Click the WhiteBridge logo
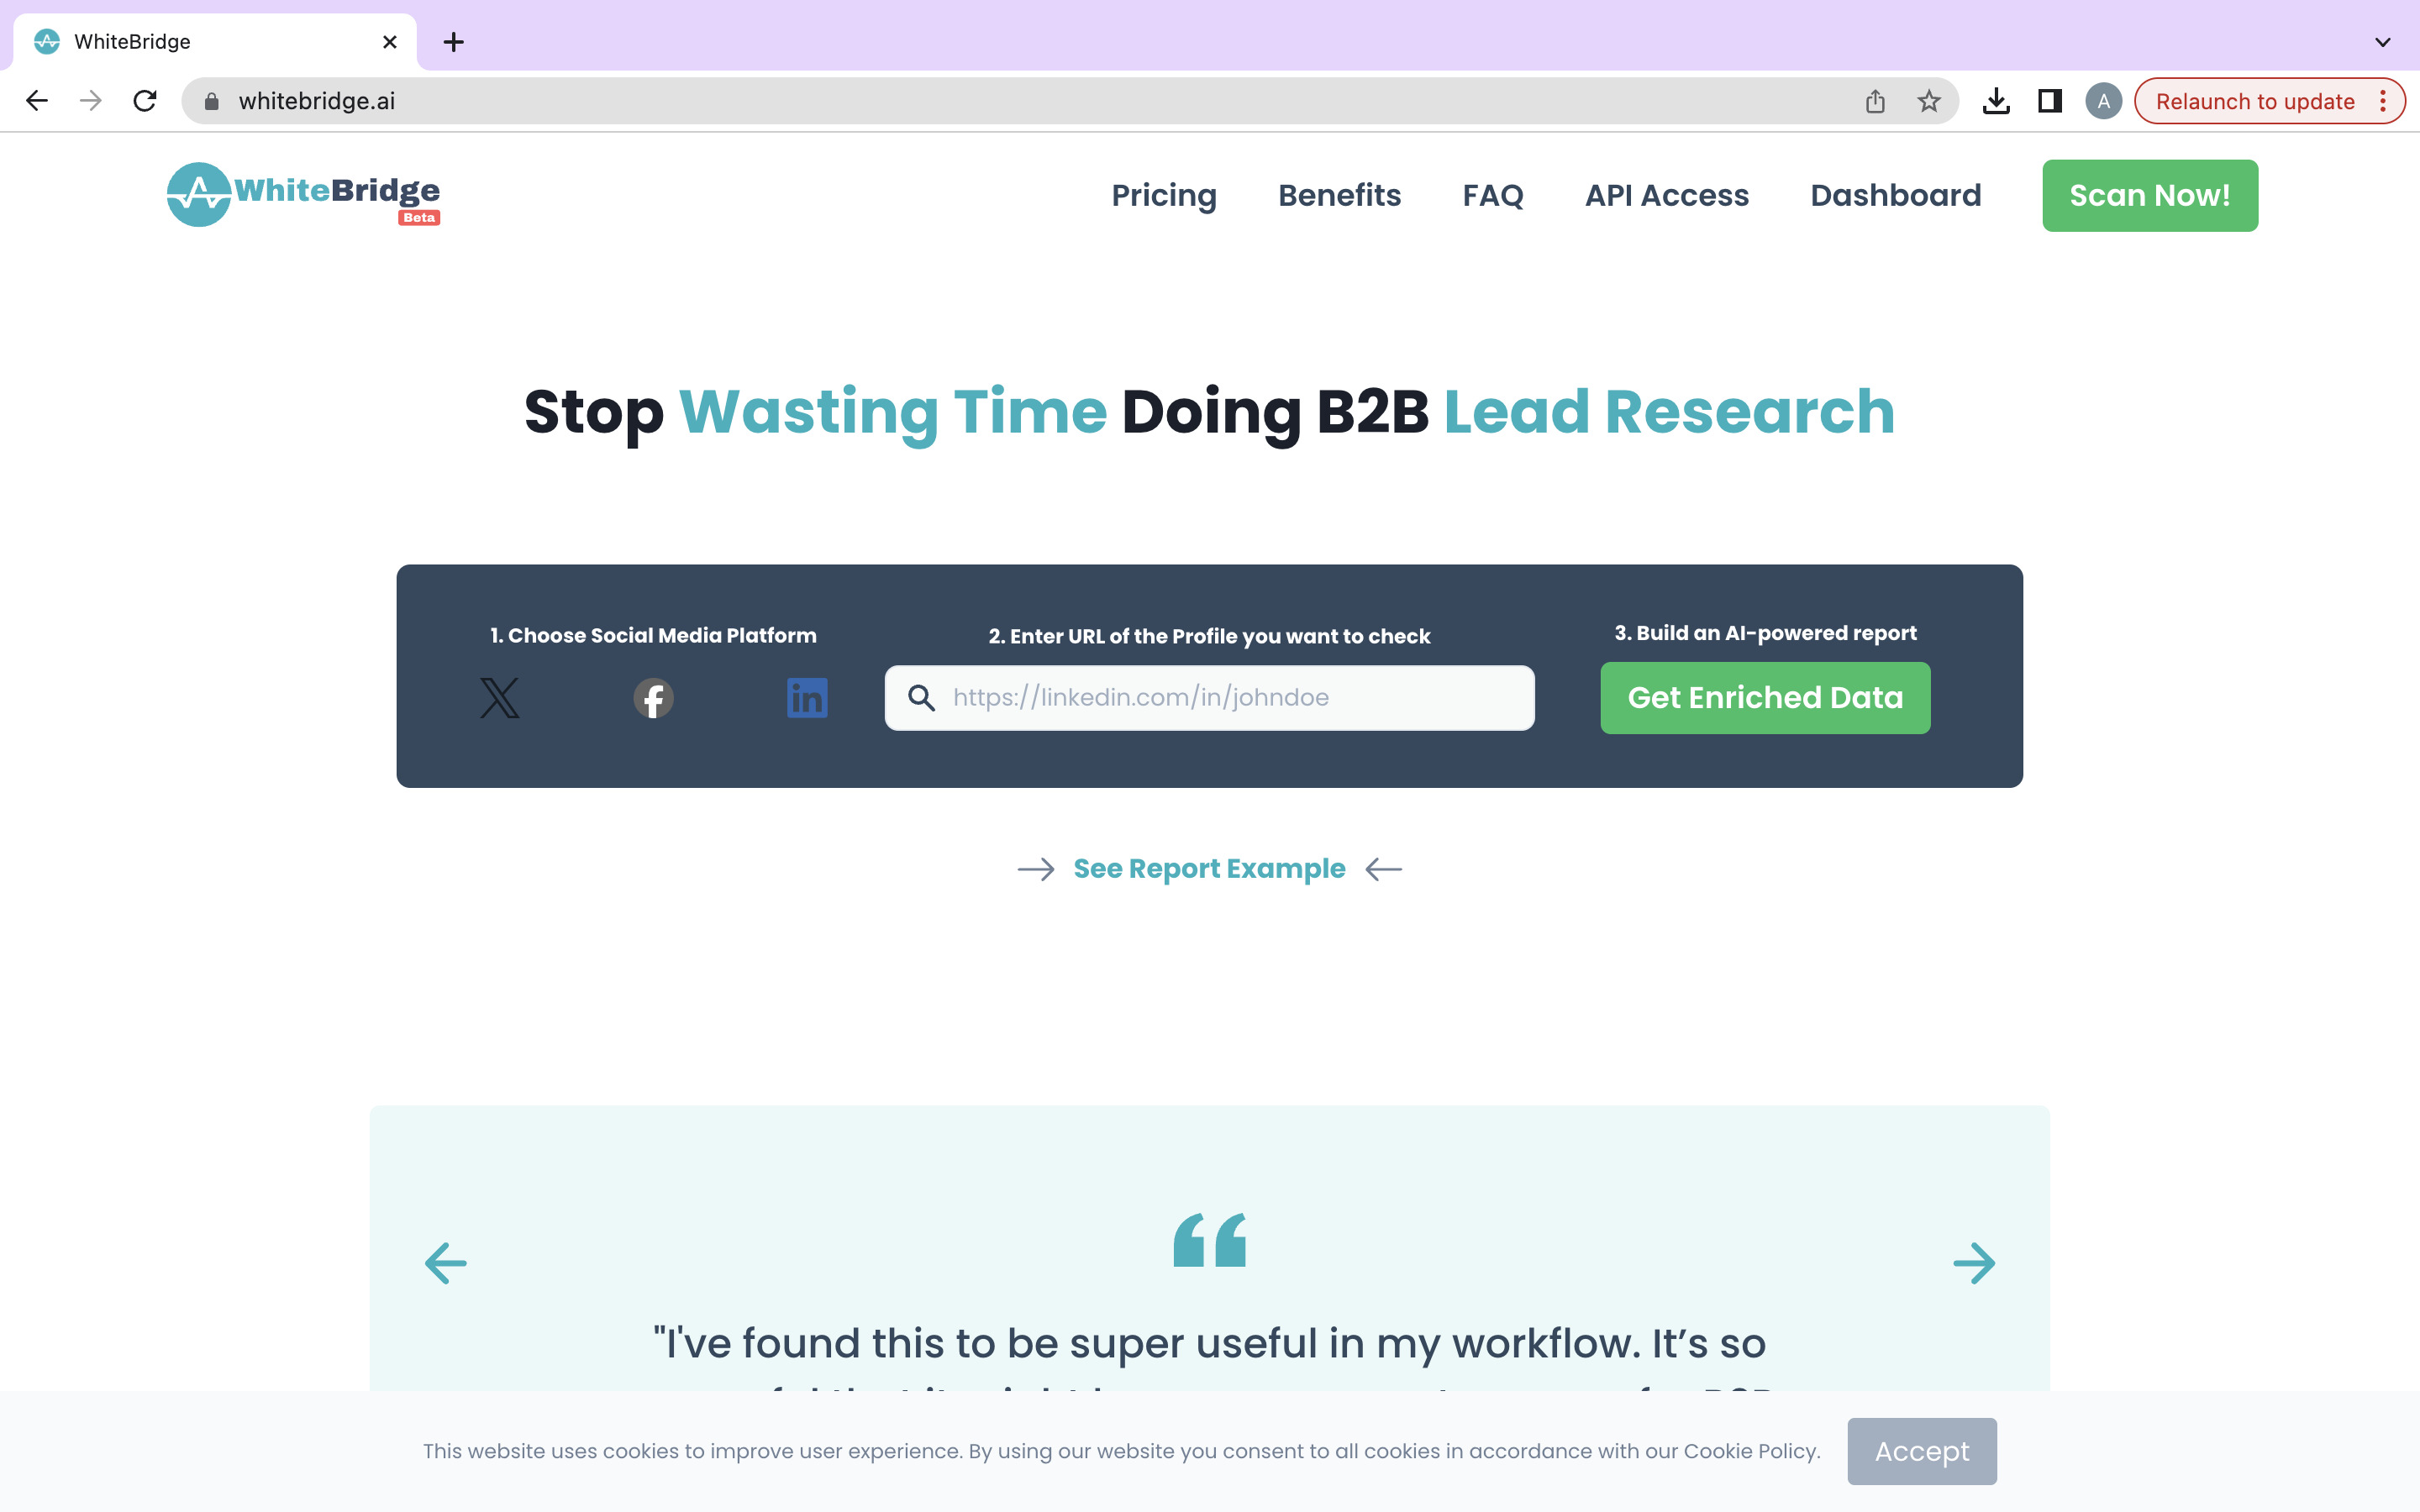The height and width of the screenshot is (1512, 2420). (303, 194)
